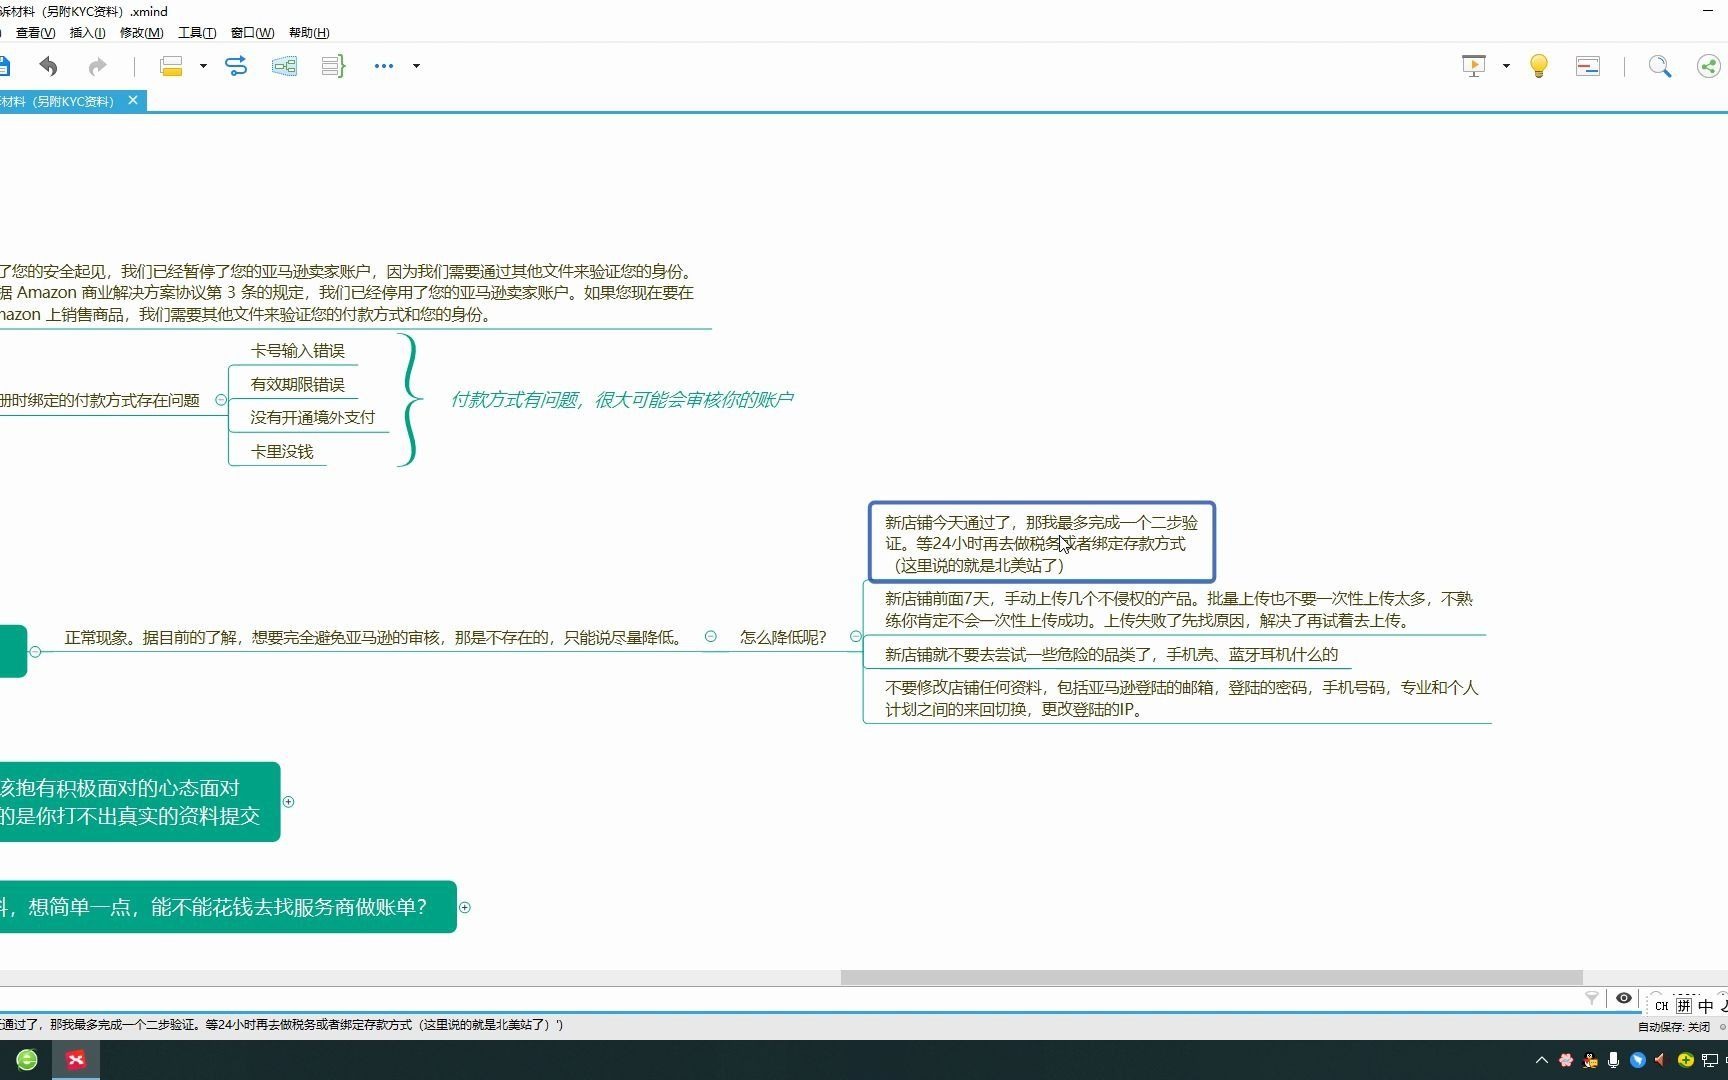Click the 拼 IME indicator
Screen dimensions: 1728x1080
(x=1684, y=1006)
